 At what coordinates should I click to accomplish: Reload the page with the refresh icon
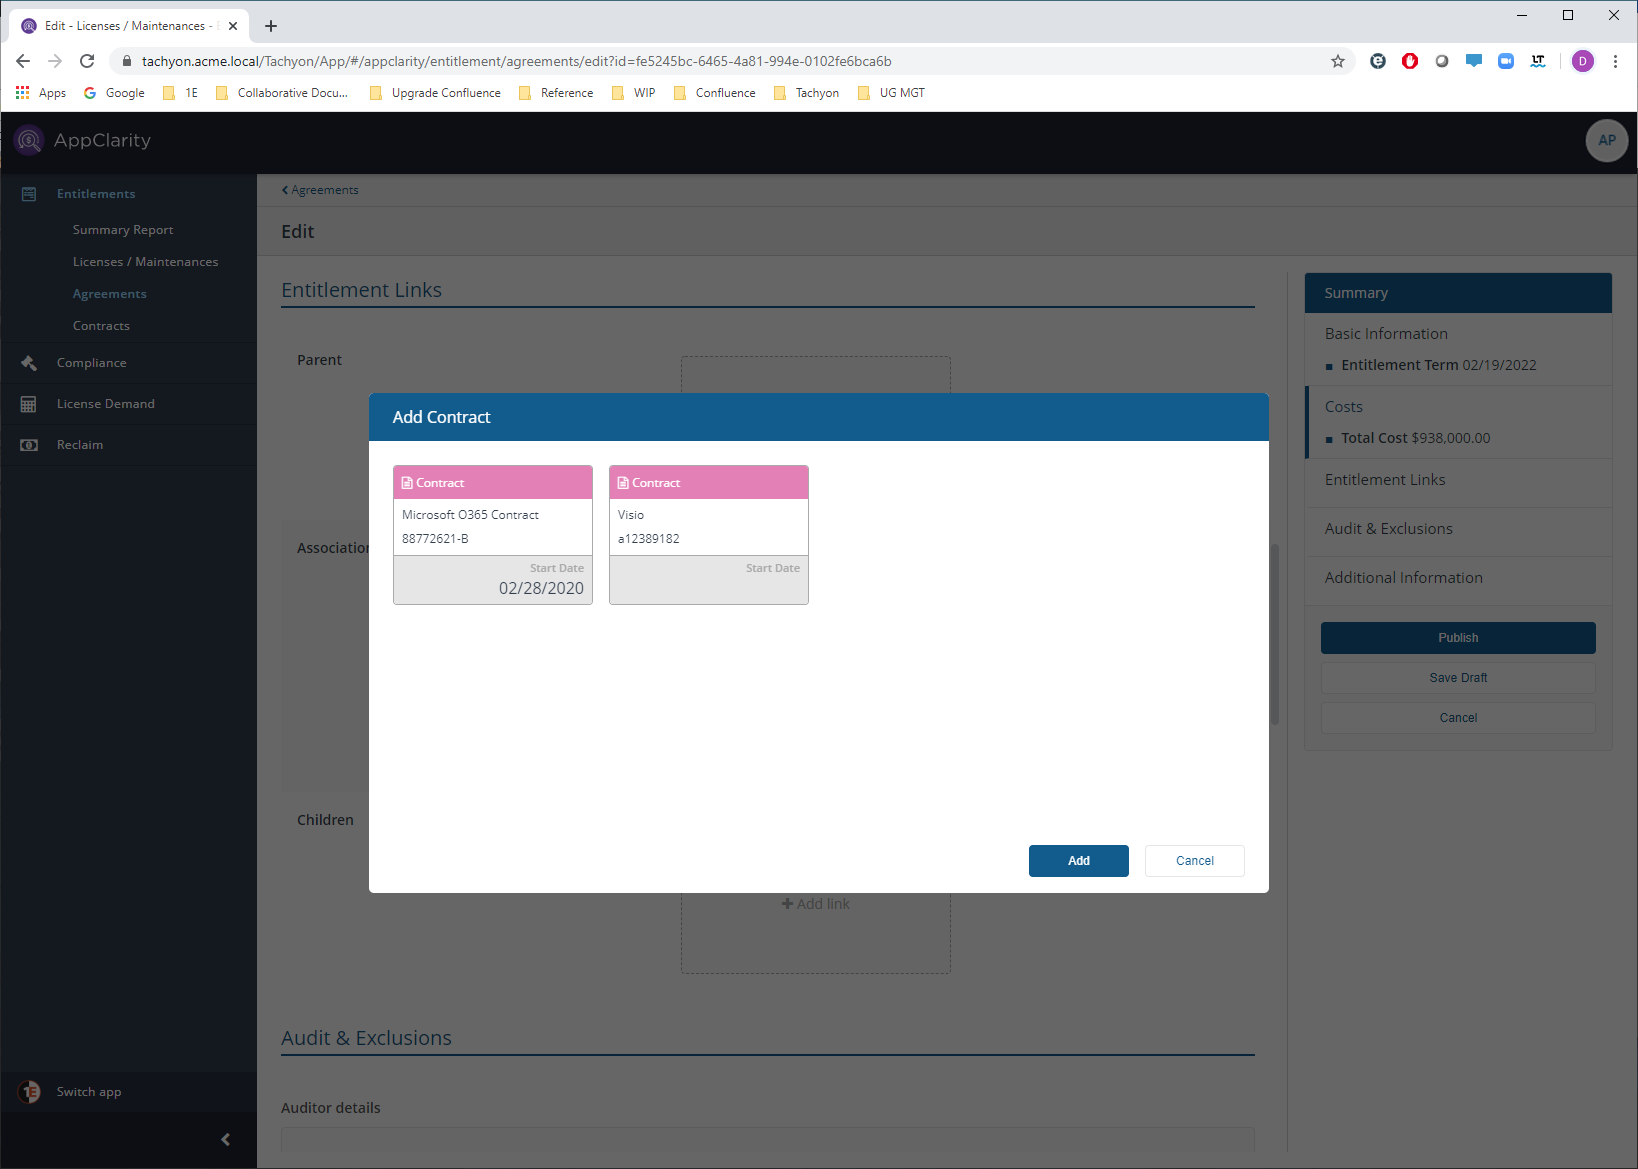click(87, 61)
